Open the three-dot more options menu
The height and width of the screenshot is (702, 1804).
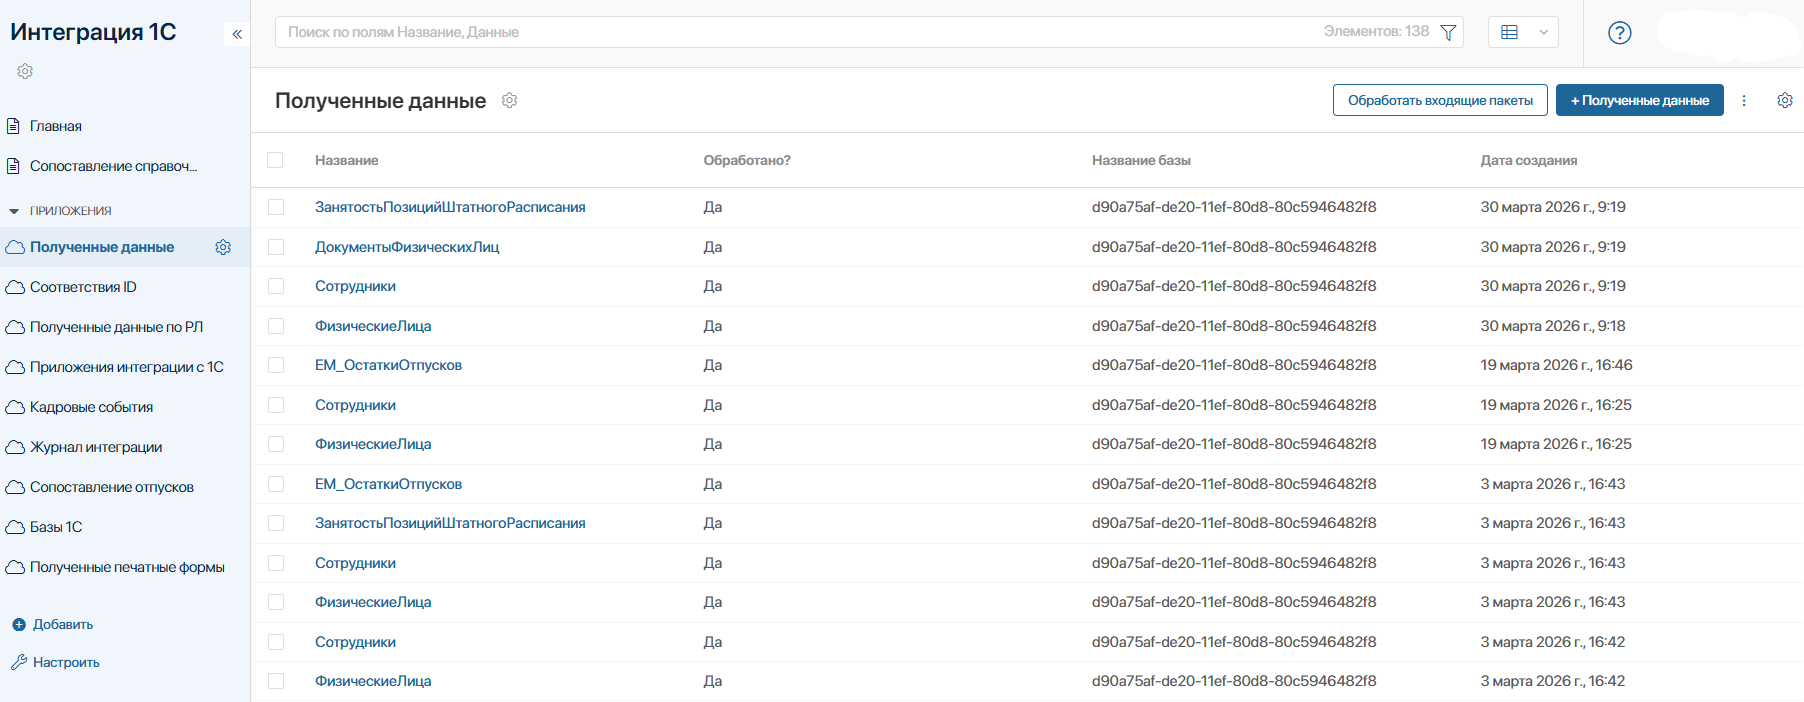tap(1744, 100)
